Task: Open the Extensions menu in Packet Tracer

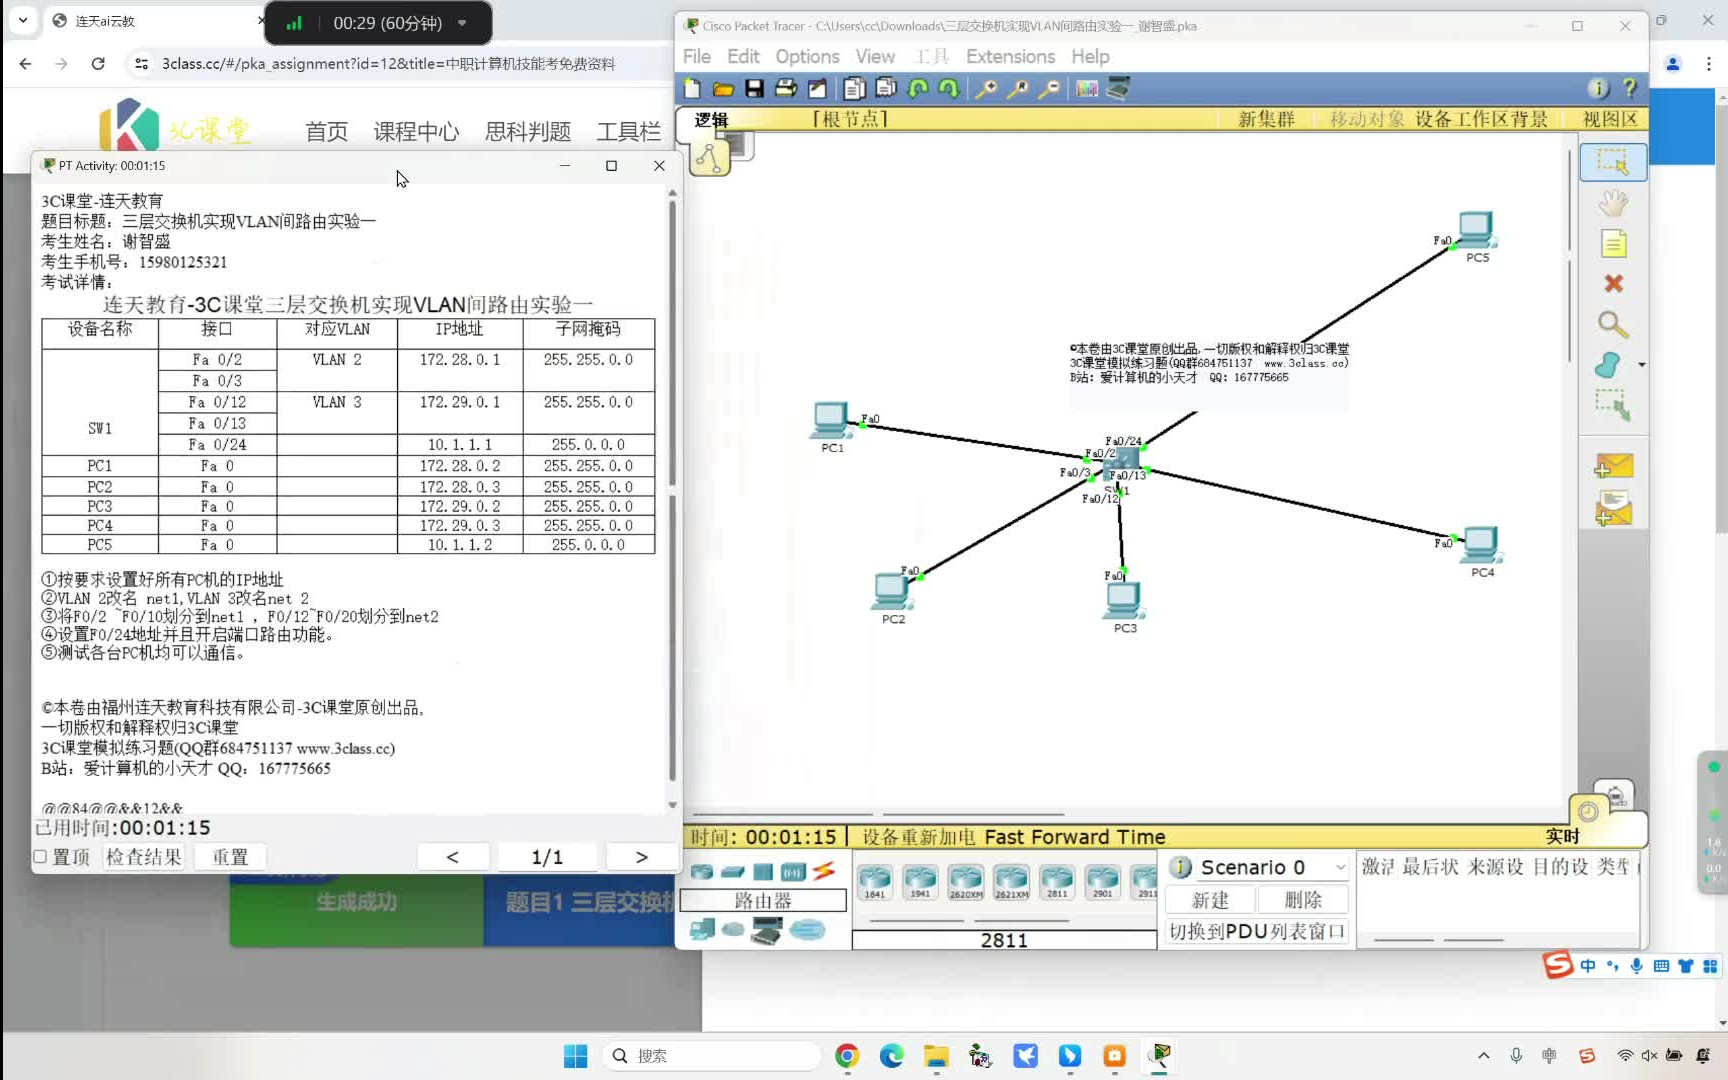Action: tap(1010, 57)
